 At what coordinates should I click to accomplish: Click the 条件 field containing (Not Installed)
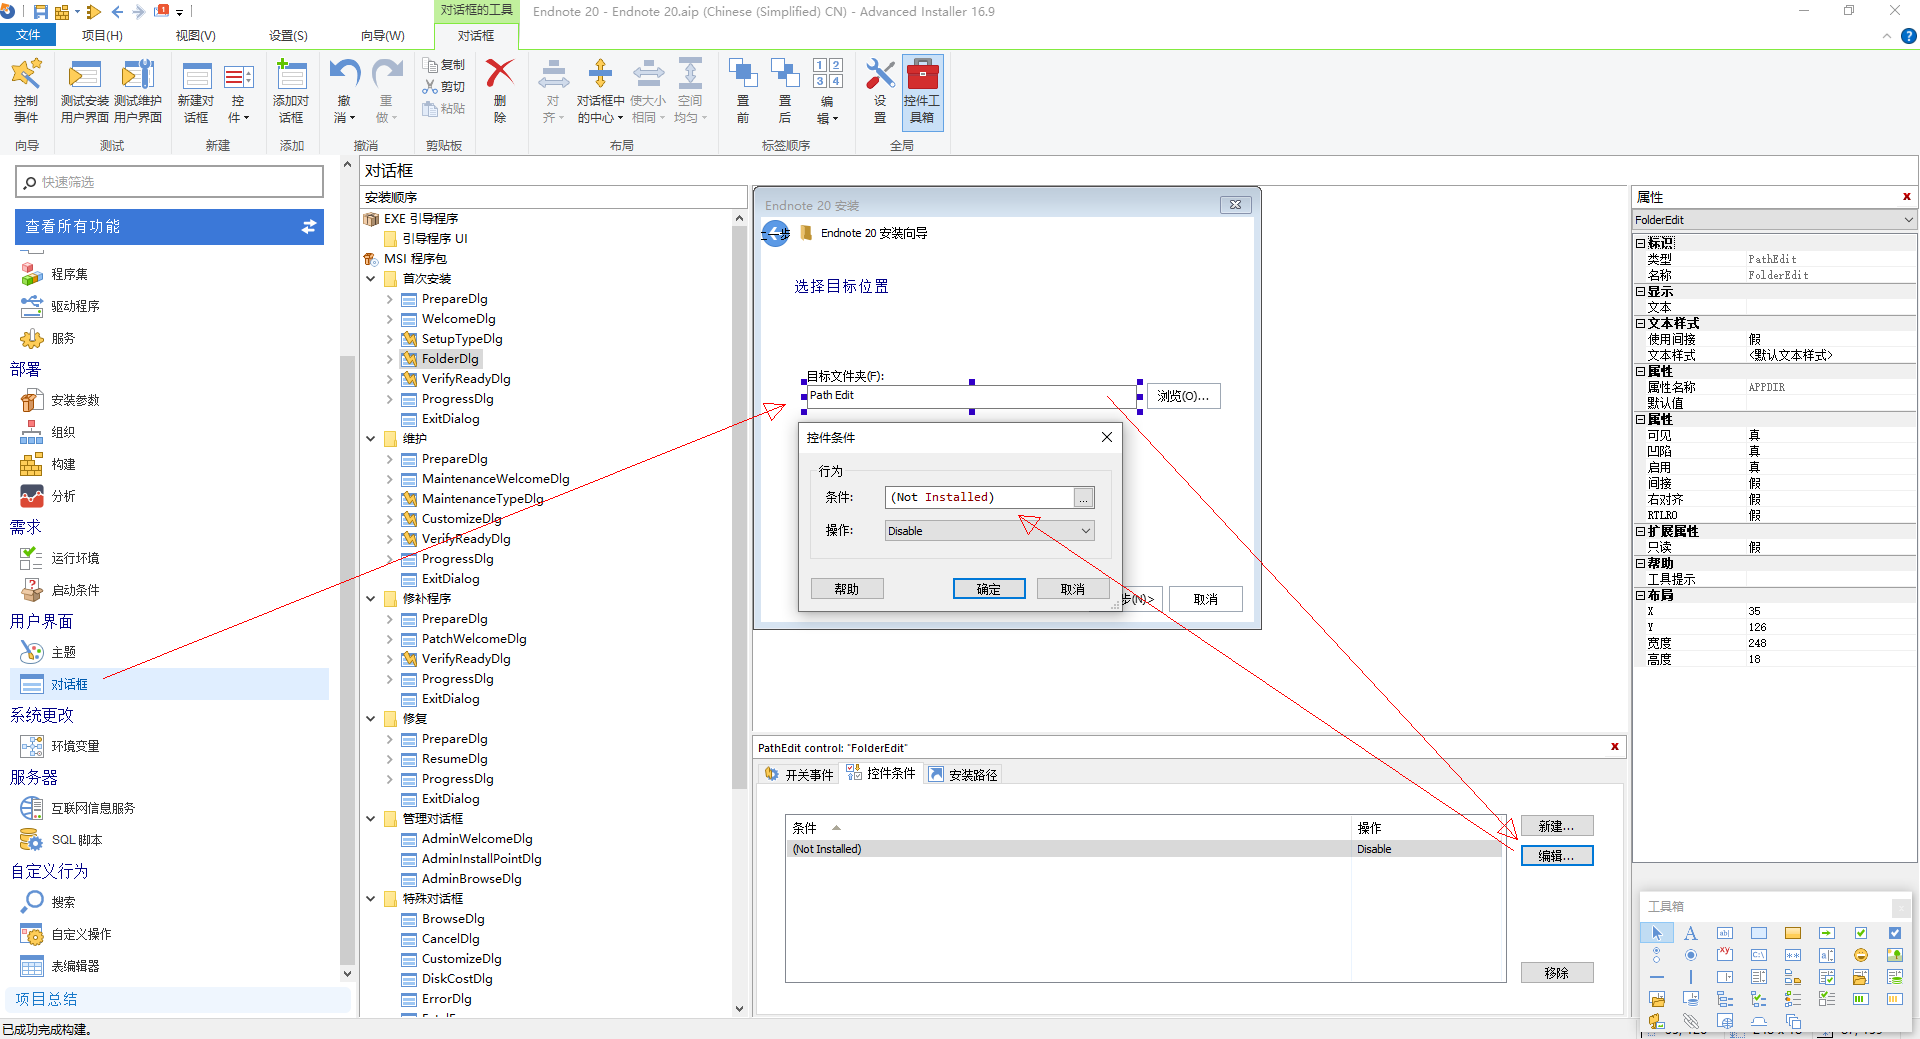[x=979, y=497]
